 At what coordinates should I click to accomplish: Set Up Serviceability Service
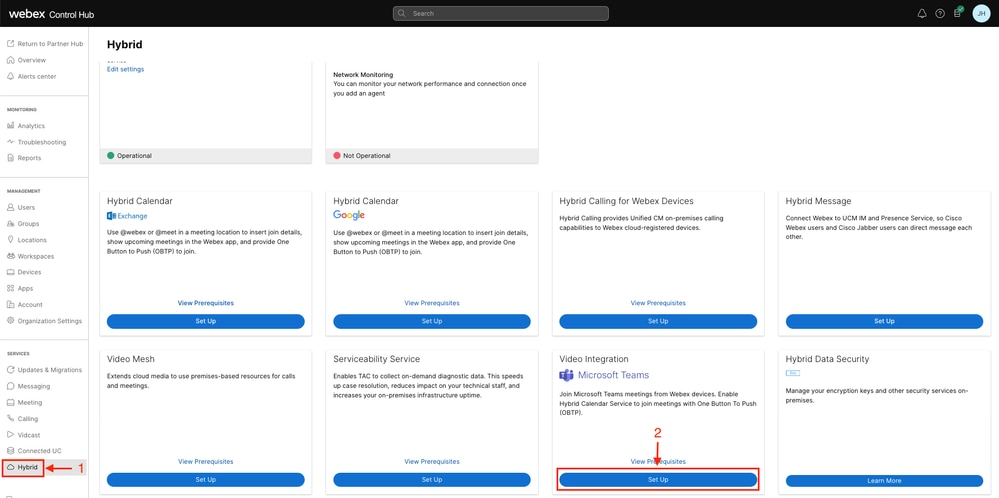pyautogui.click(x=432, y=480)
